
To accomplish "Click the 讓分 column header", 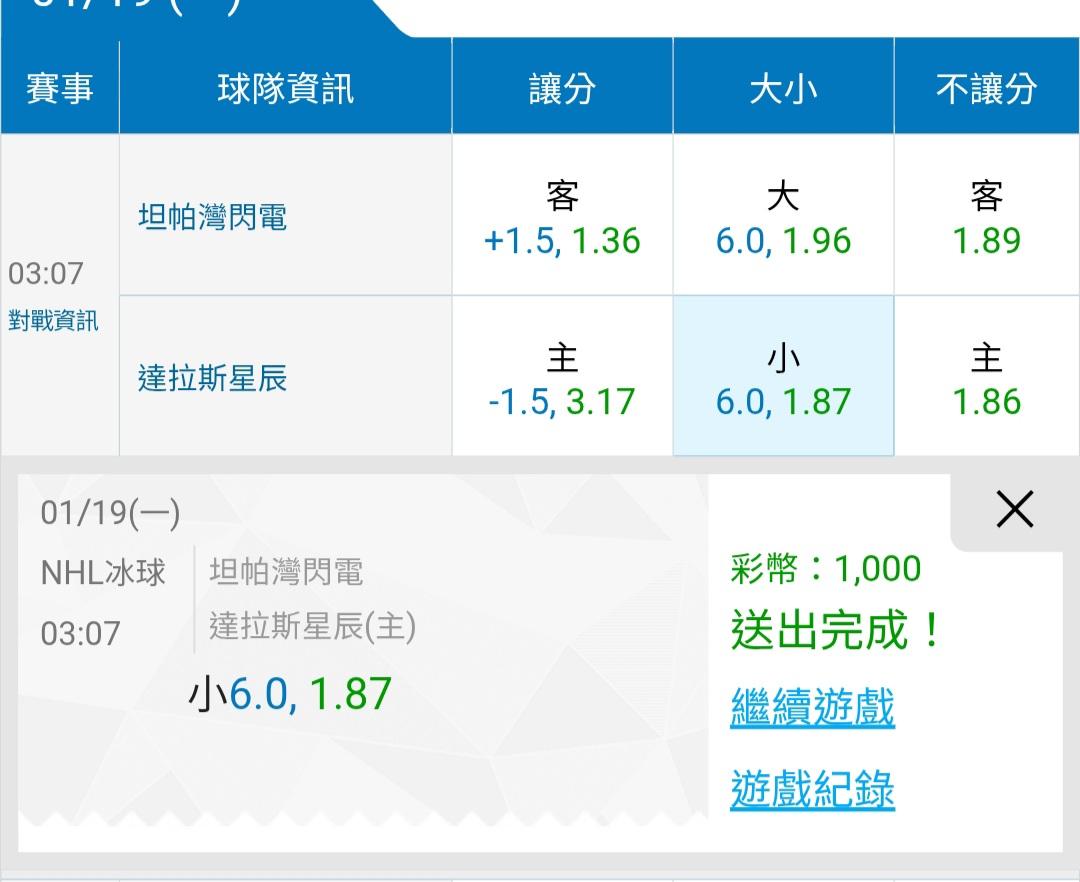I will coord(562,87).
